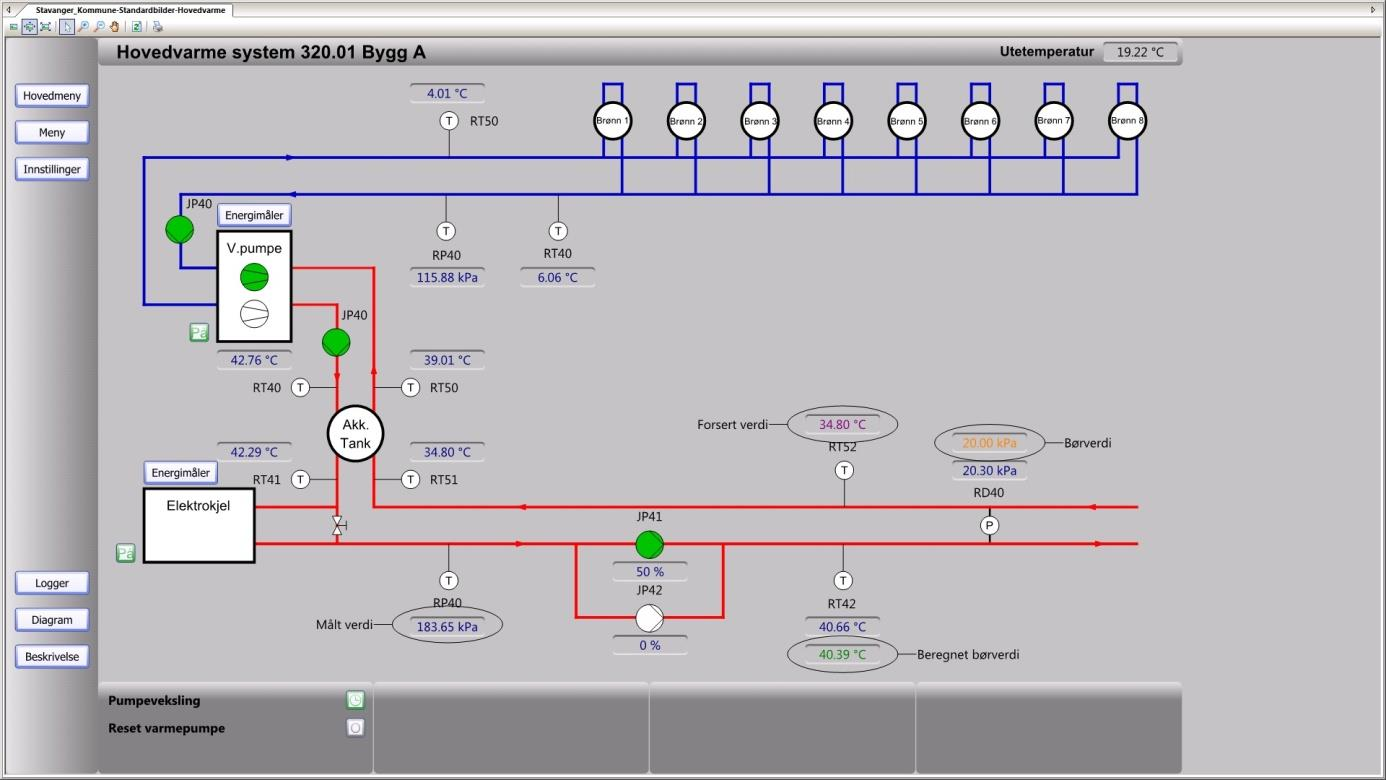1386x780 pixels.
Task: Click the valve symbol next to Elektrokjel
Action: click(337, 525)
